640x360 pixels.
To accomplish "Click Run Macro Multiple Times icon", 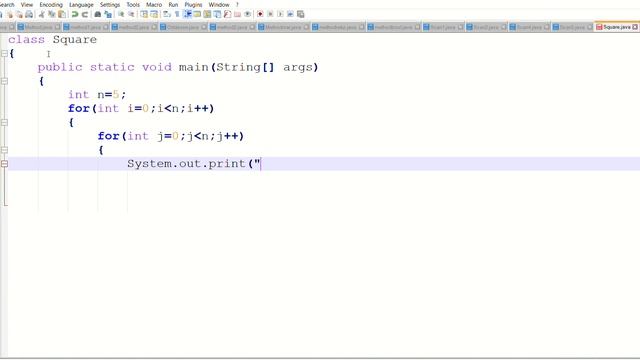I will pos(290,14).
